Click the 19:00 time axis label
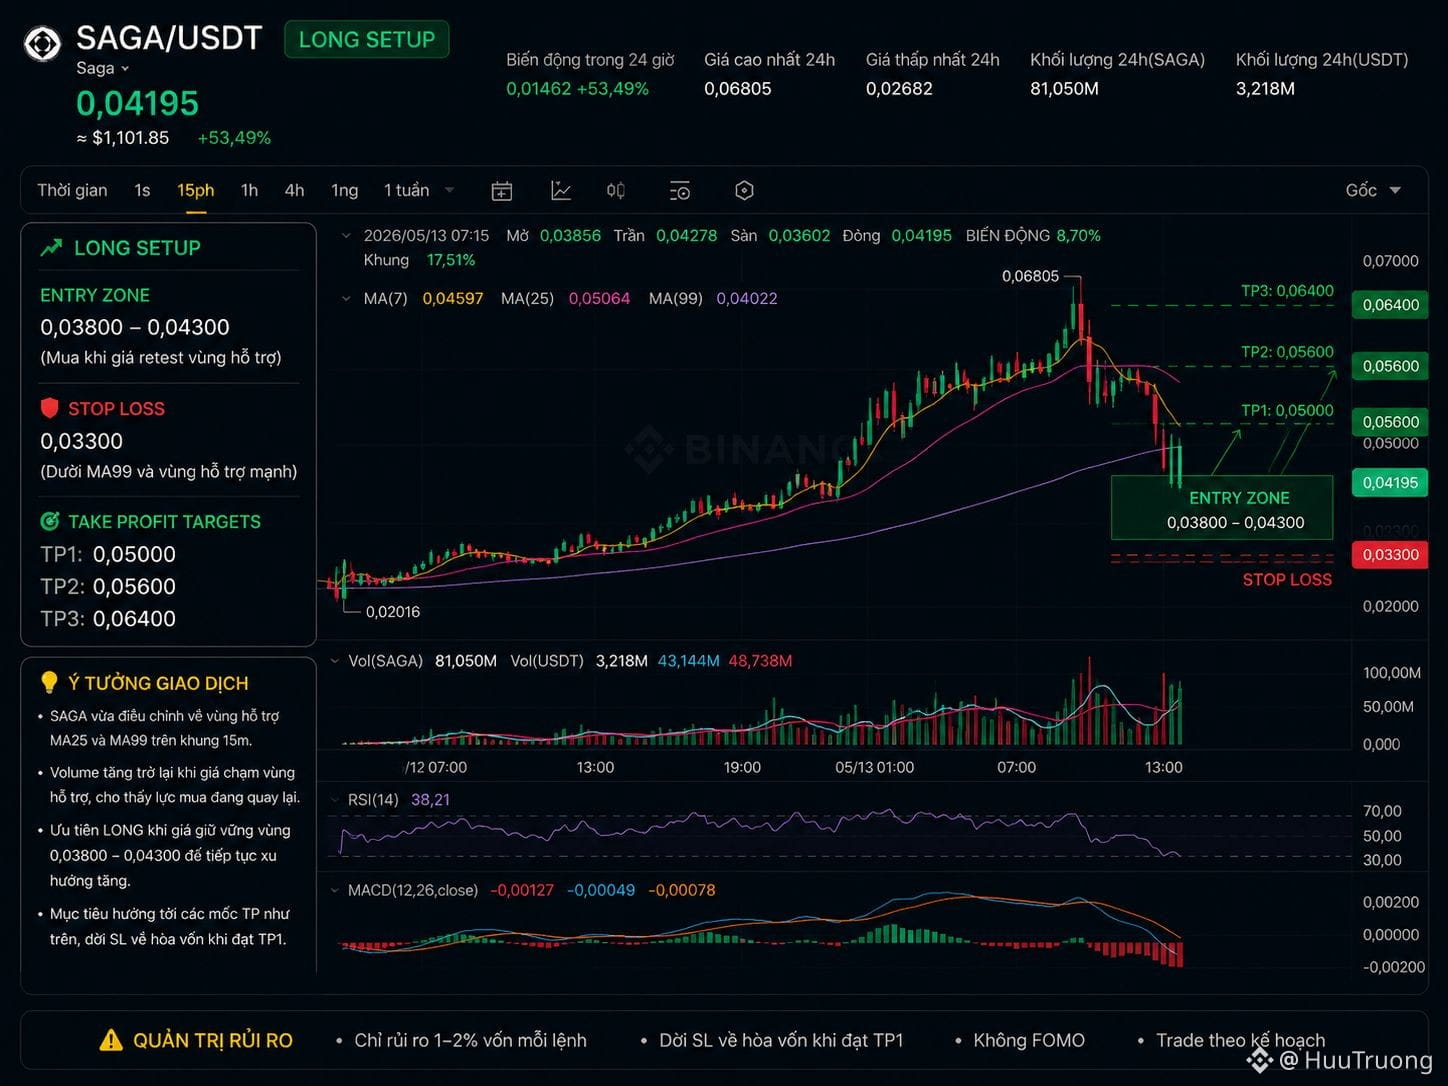The image size is (1448, 1086). pyautogui.click(x=742, y=767)
